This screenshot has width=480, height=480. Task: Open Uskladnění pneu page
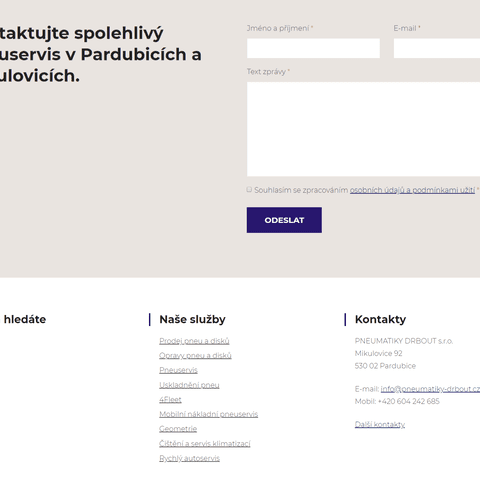click(189, 385)
